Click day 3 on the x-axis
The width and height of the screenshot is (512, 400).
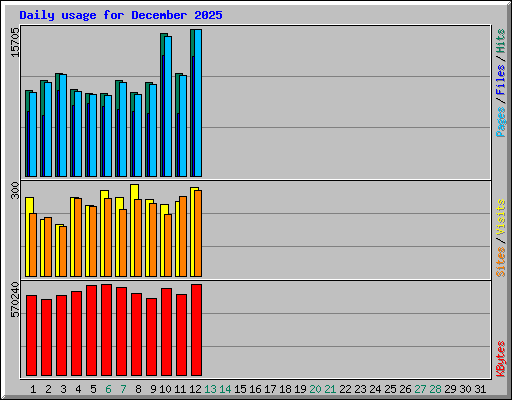tap(63, 389)
